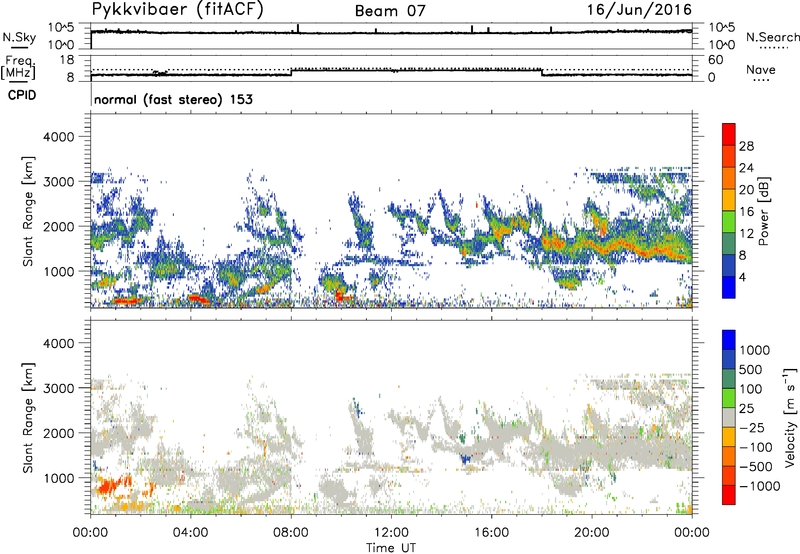Viewport: 800px width, 554px height.
Task: Click the '12:00' time tick label
Action: (x=391, y=533)
